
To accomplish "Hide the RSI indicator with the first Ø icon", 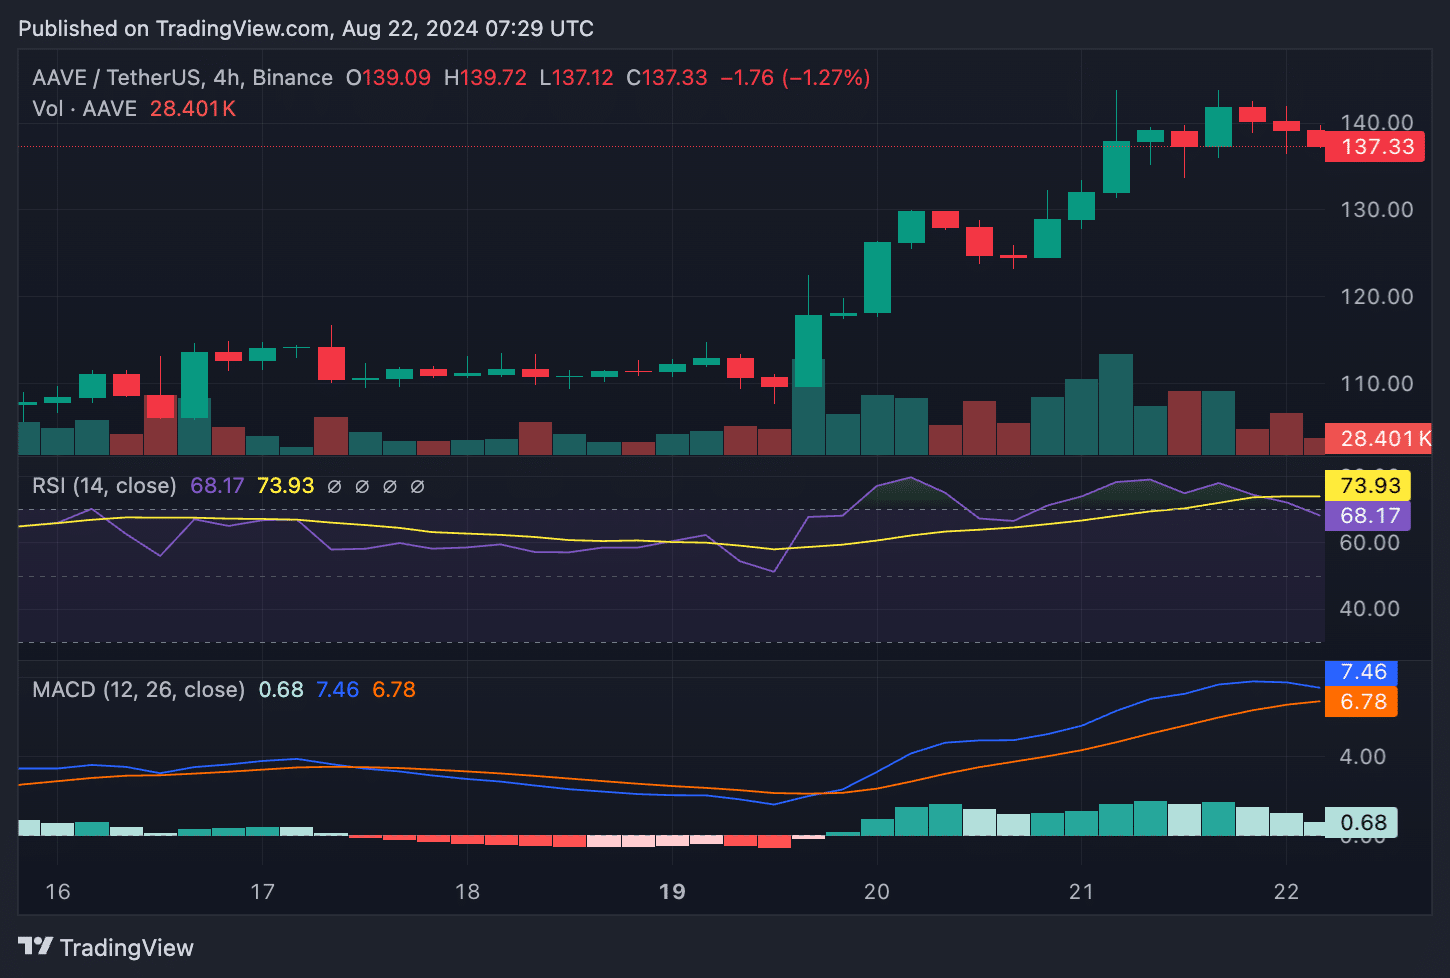I will (x=333, y=486).
